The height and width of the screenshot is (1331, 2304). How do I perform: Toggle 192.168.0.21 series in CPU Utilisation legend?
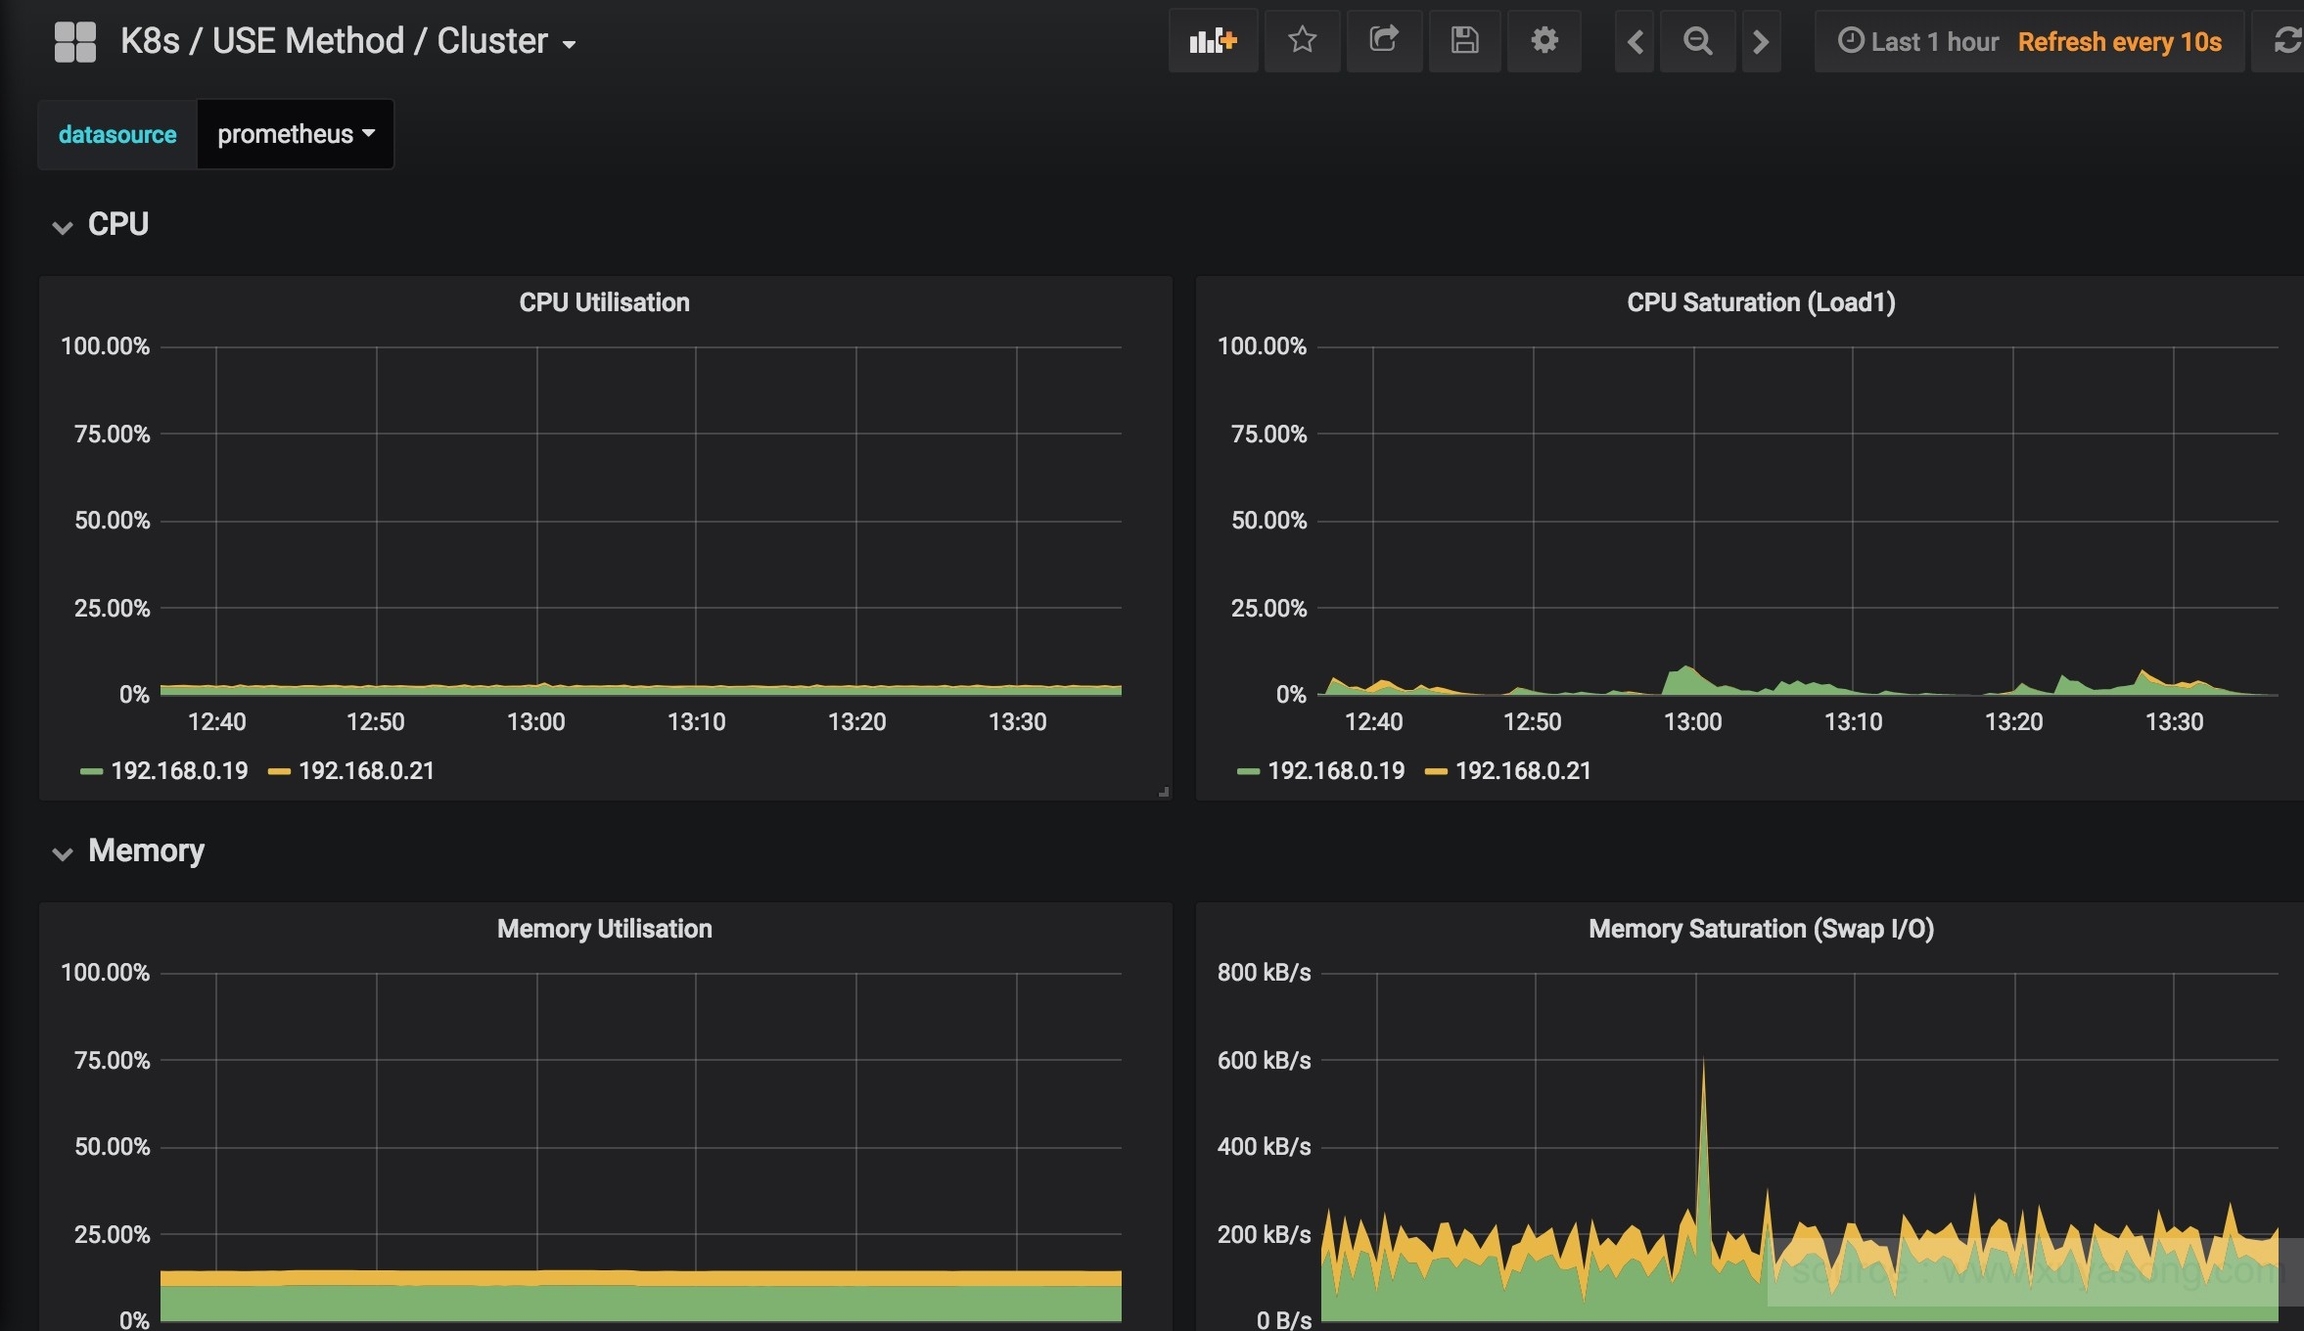coord(366,771)
